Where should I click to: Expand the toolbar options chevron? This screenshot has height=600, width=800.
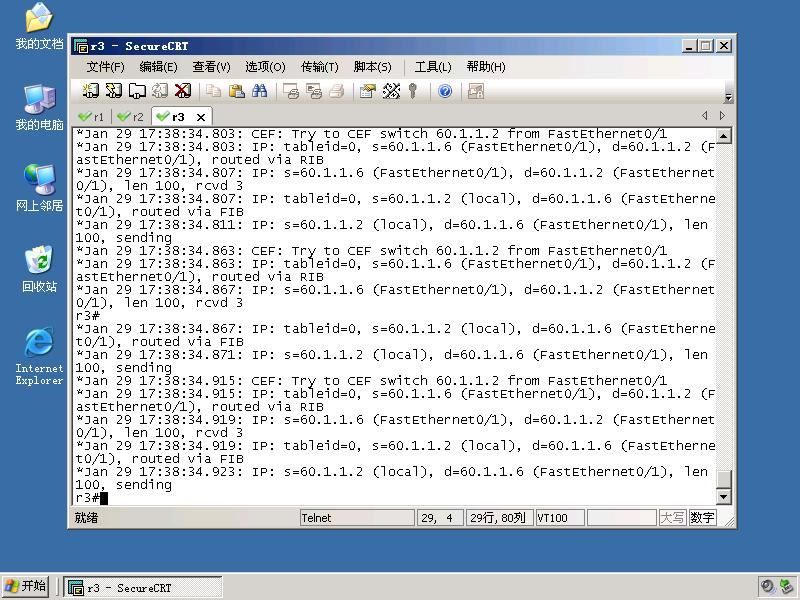click(729, 97)
